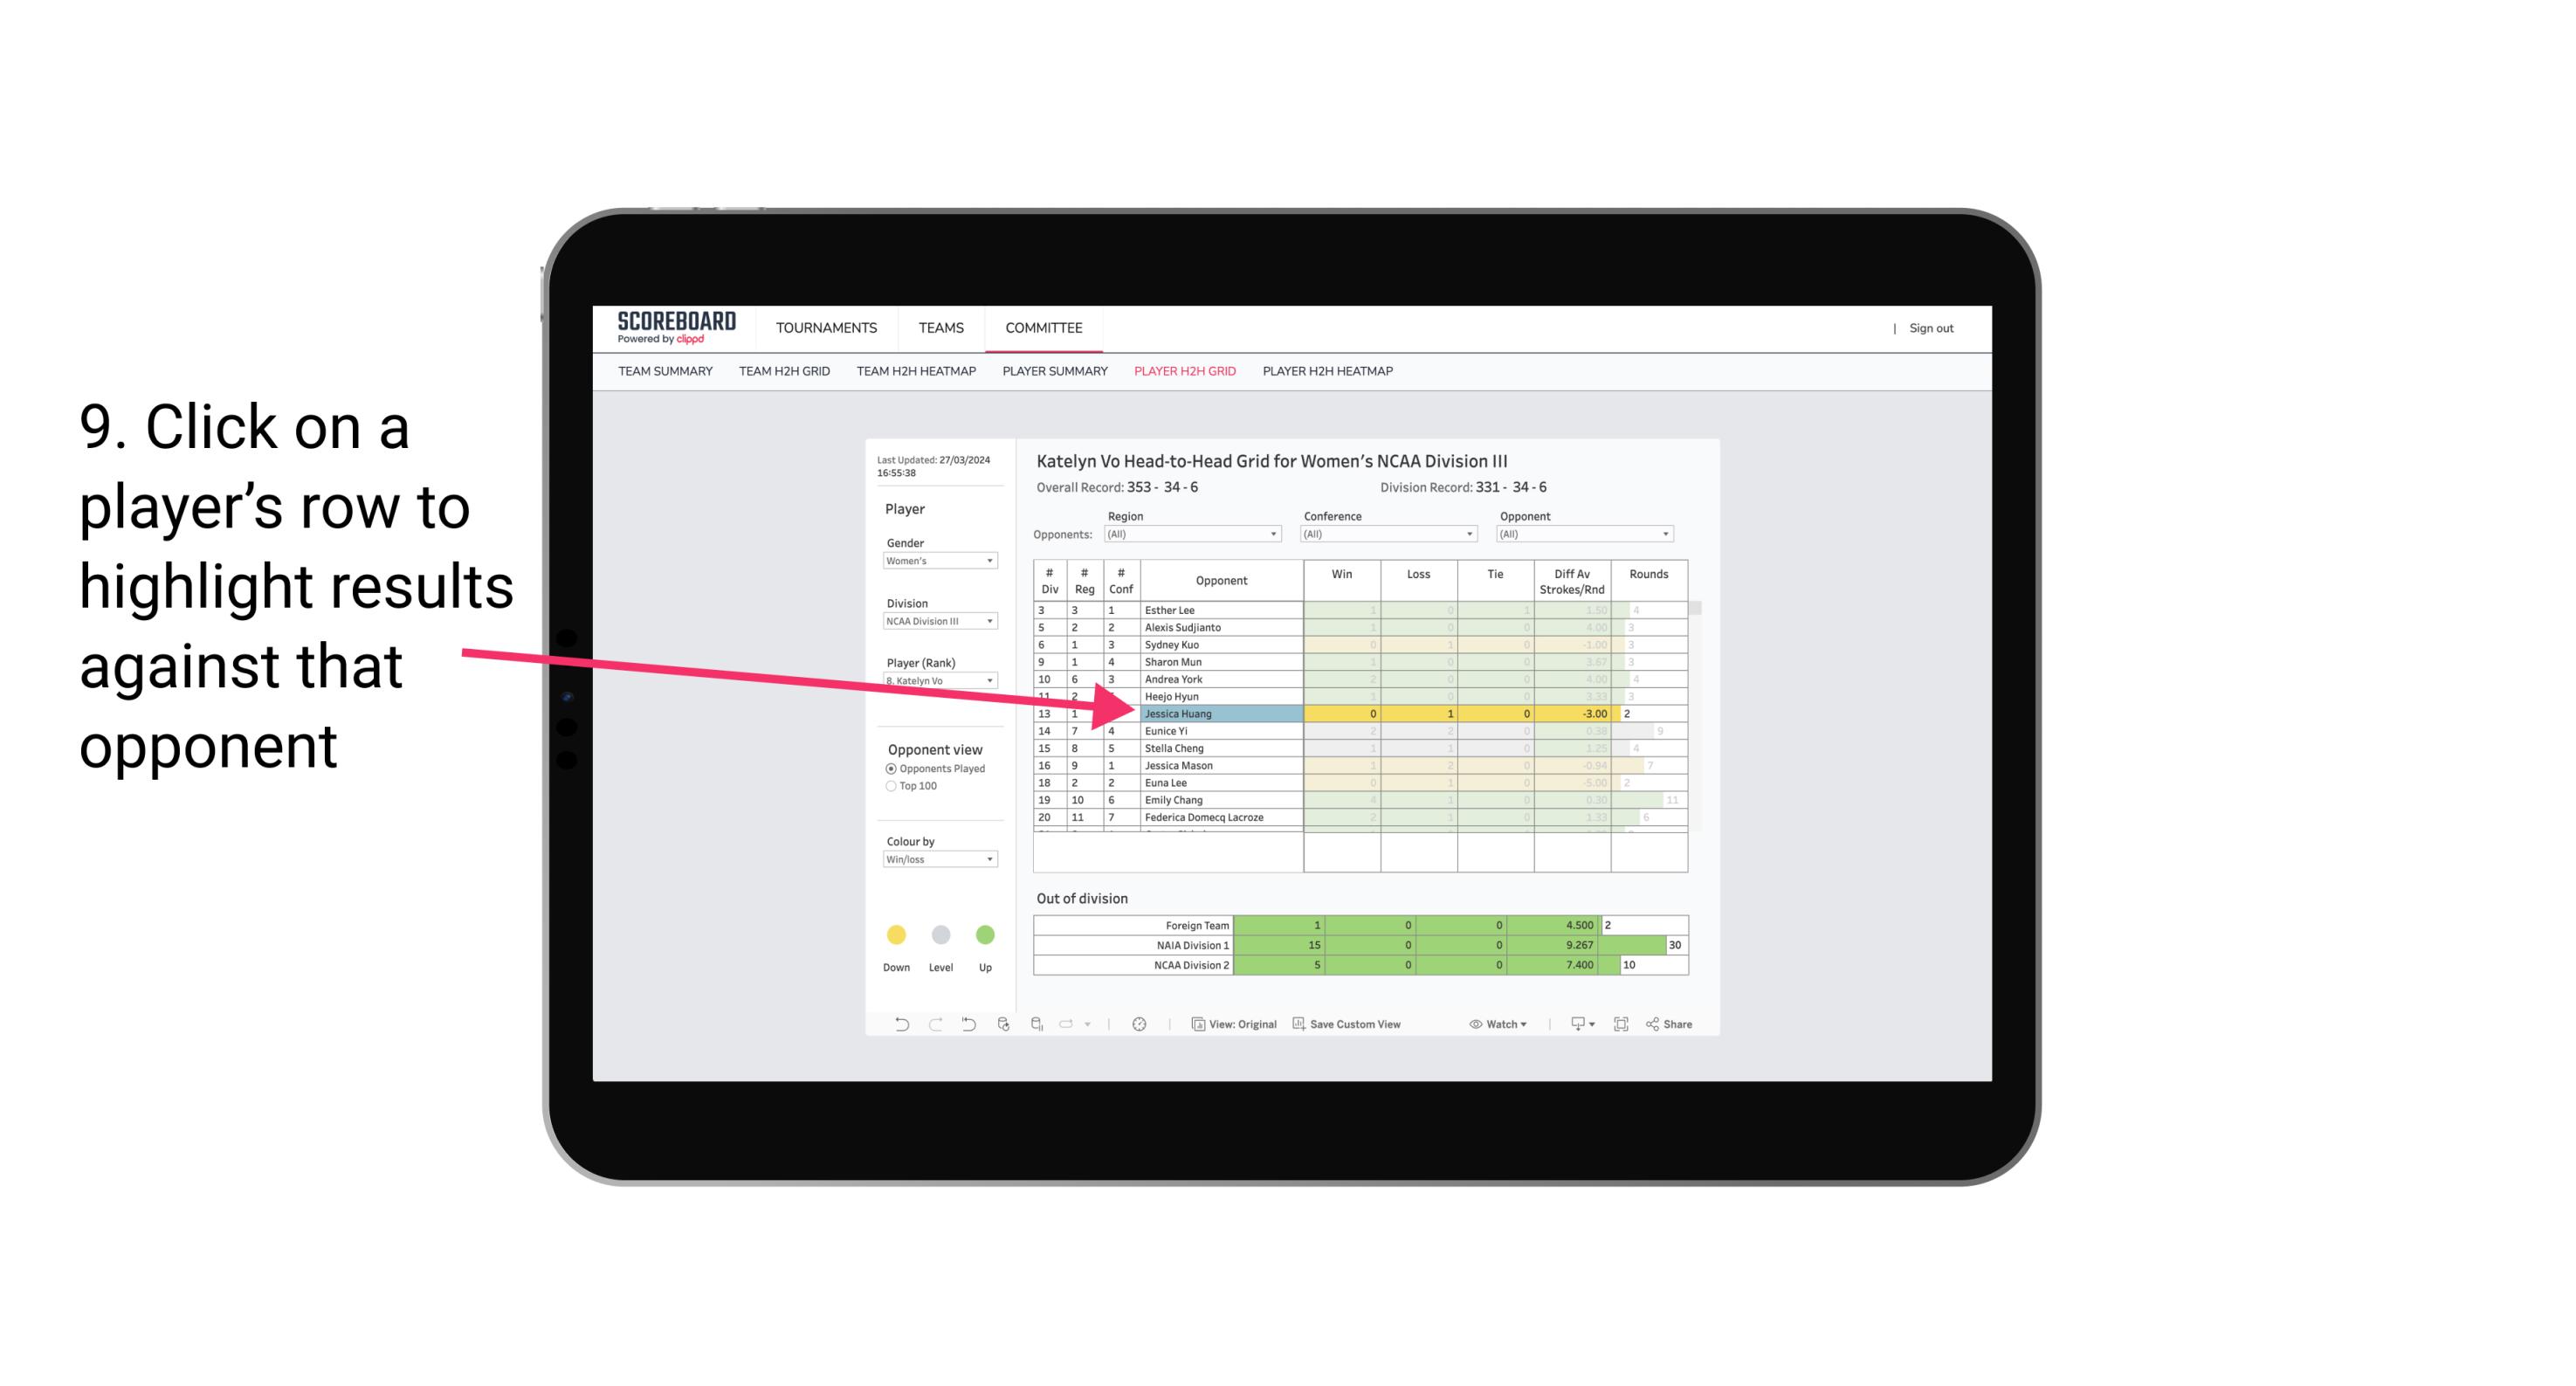Click the yellow Down color swatch
Image resolution: width=2576 pixels, height=1386 pixels.
pyautogui.click(x=894, y=934)
